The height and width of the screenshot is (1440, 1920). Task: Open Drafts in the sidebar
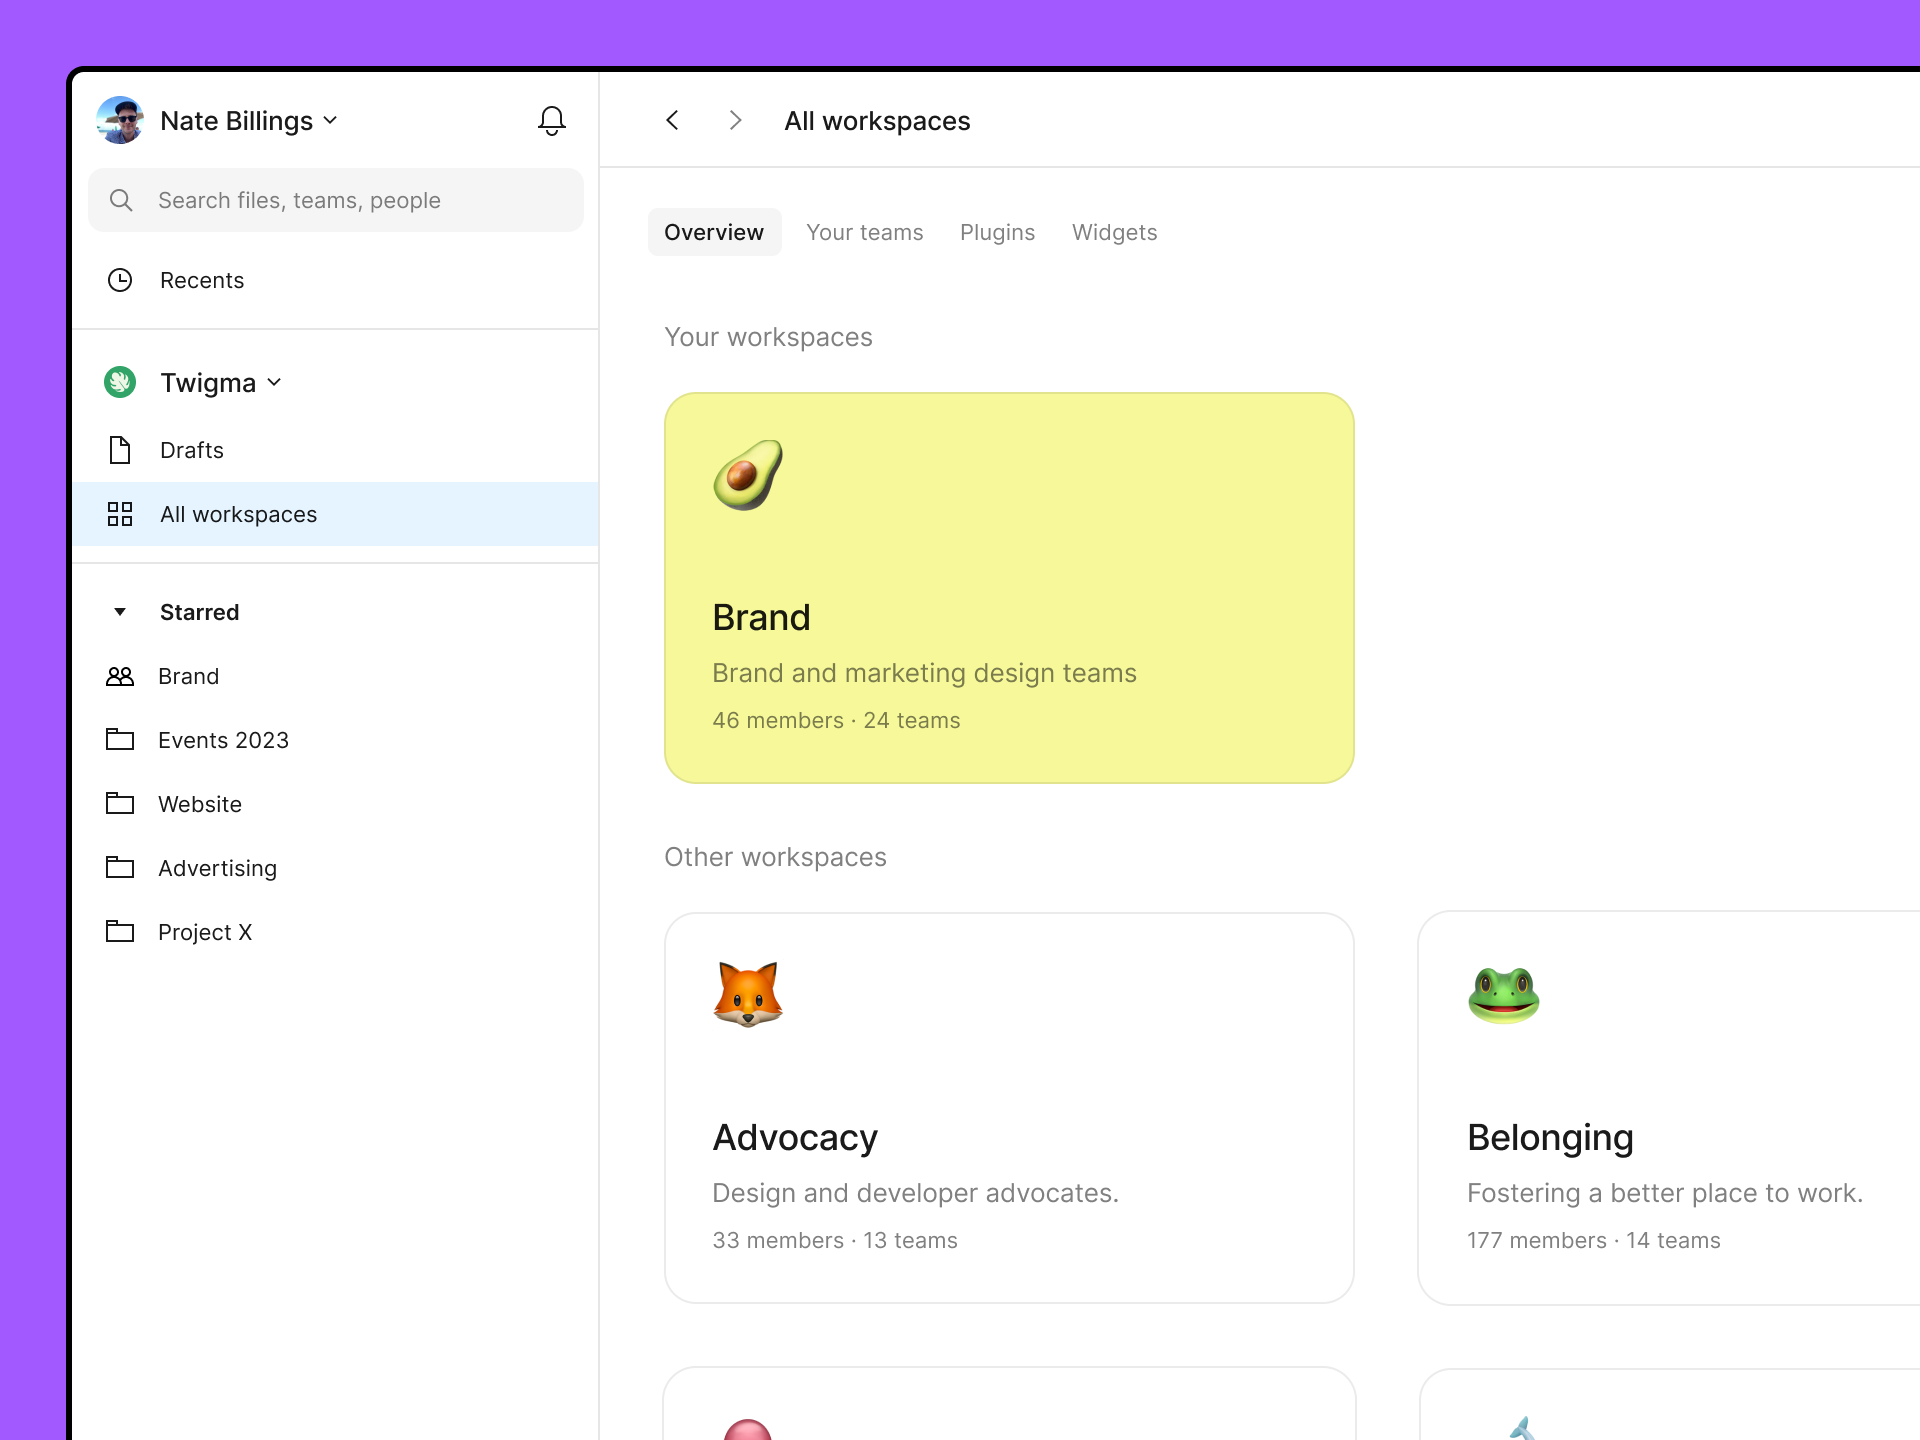[191, 450]
